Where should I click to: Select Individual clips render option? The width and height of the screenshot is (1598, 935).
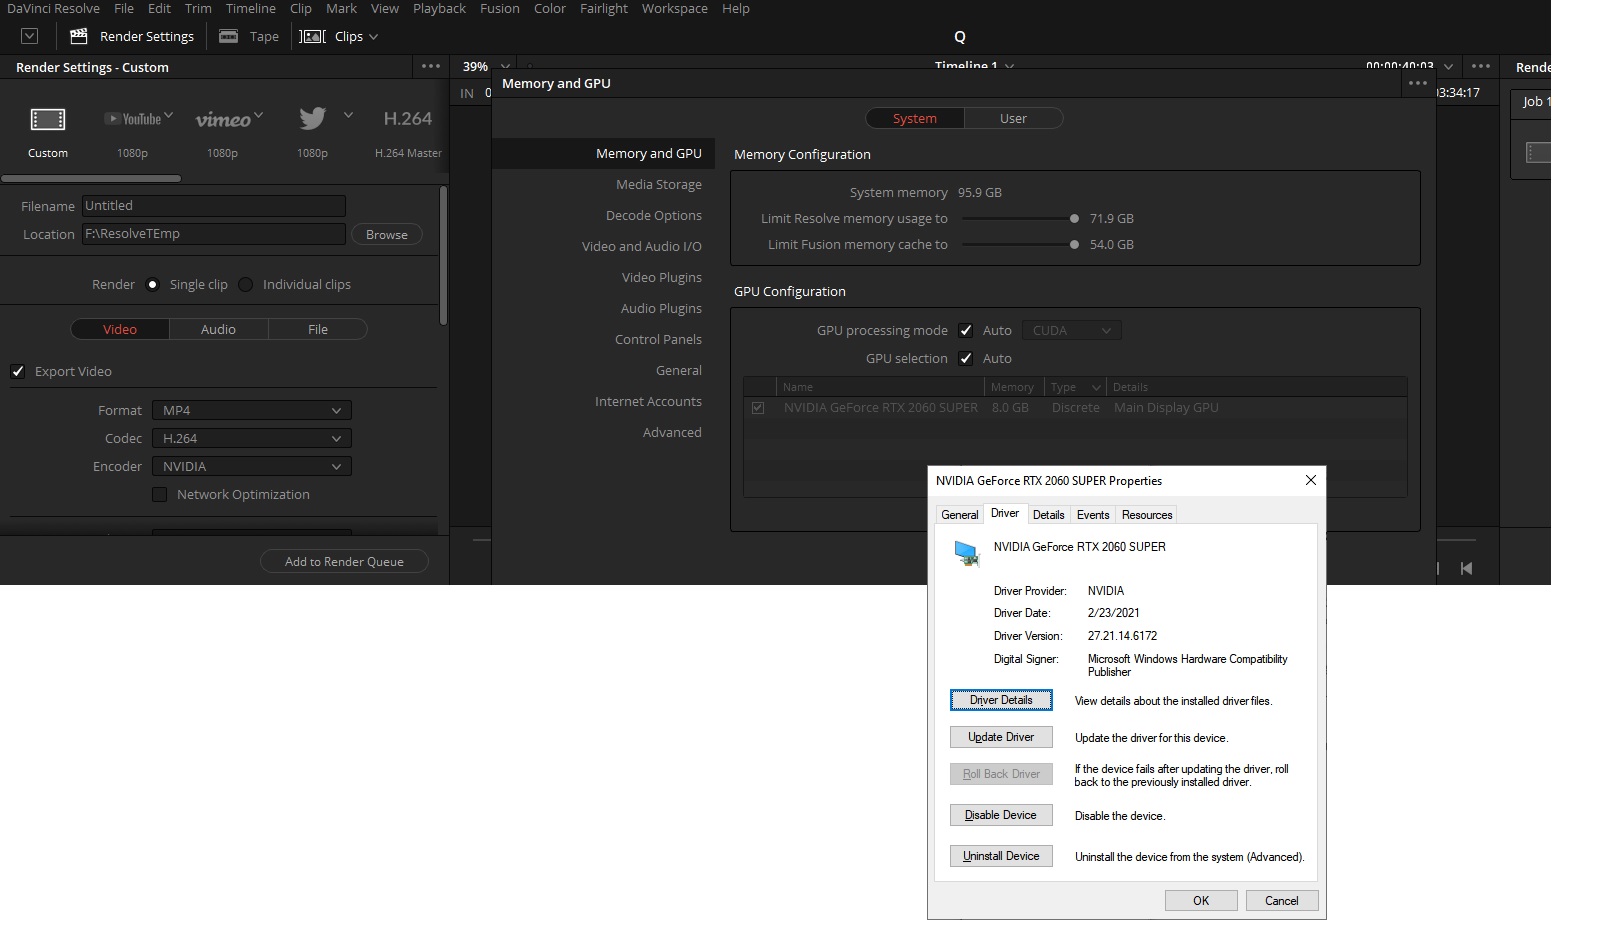(x=245, y=284)
